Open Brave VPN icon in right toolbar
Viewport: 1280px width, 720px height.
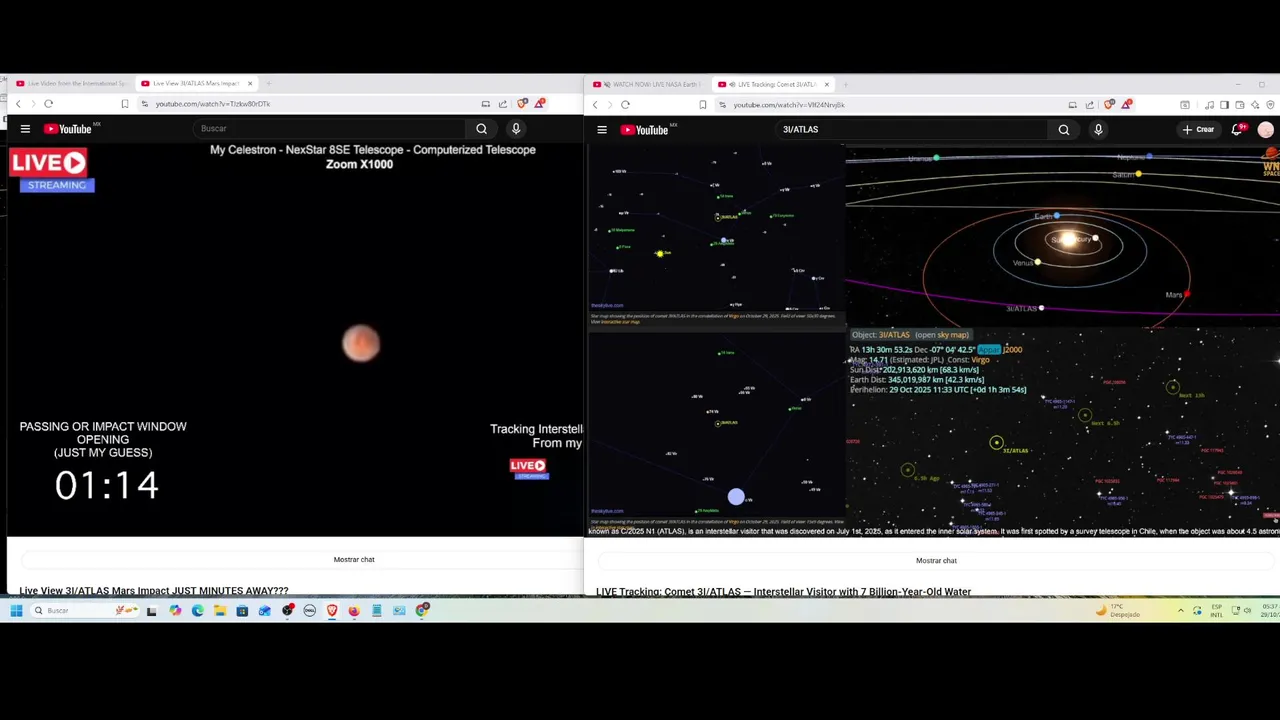pyautogui.click(x=1270, y=105)
